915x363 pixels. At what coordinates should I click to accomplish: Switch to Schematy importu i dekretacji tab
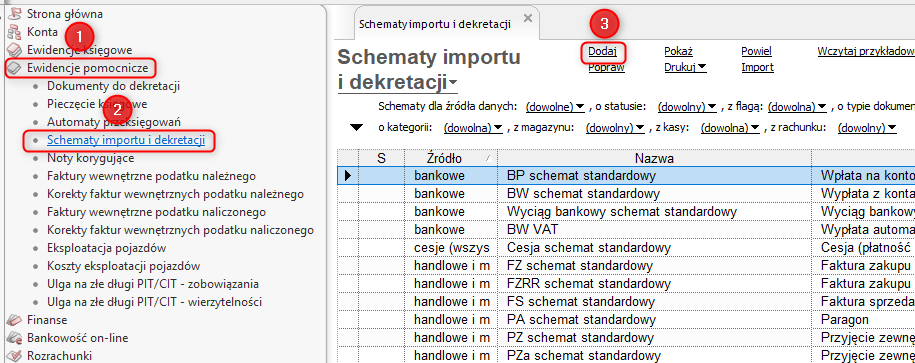pos(435,24)
